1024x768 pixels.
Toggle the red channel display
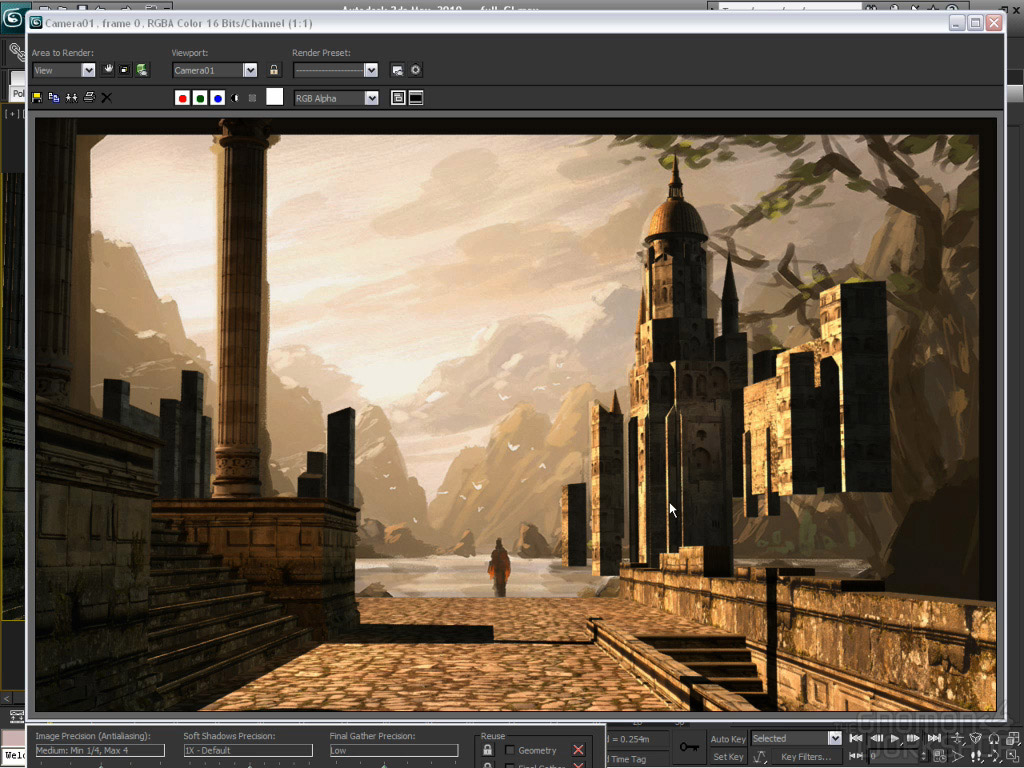tap(182, 98)
